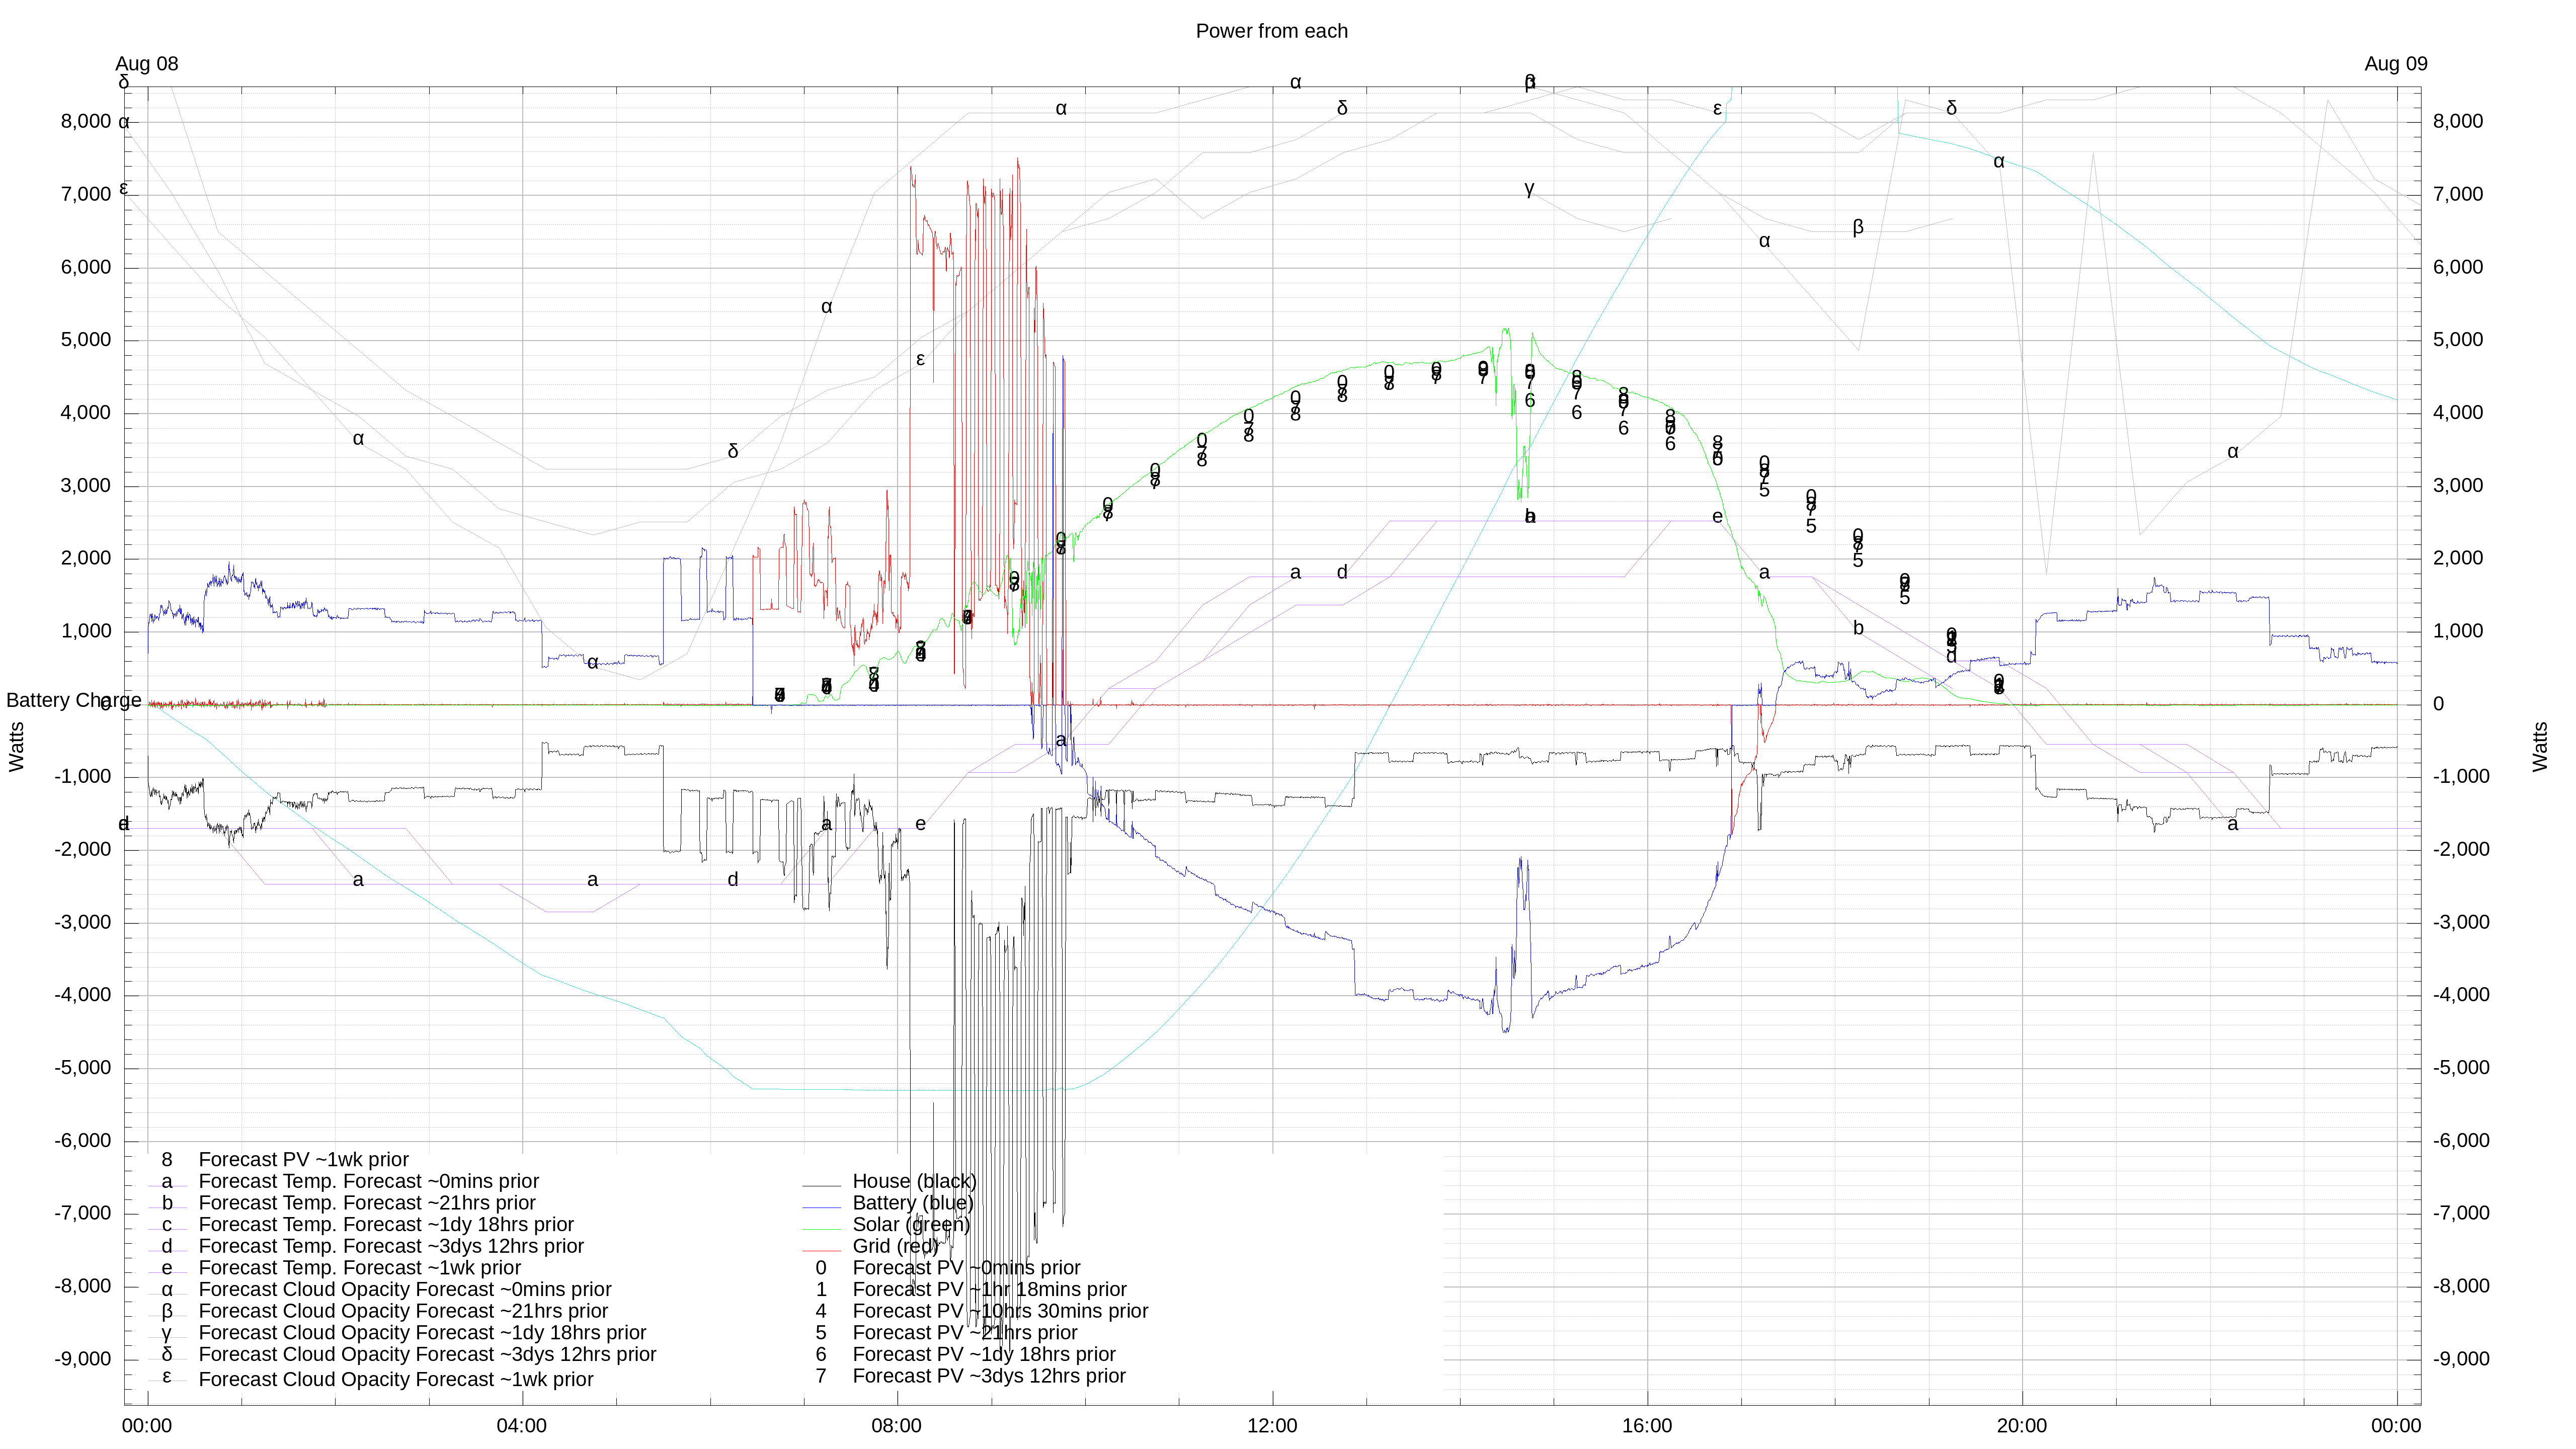This screenshot has height=1449, width=2576.
Task: Click legend entry 'Battery (blue)'
Action: (912, 1203)
